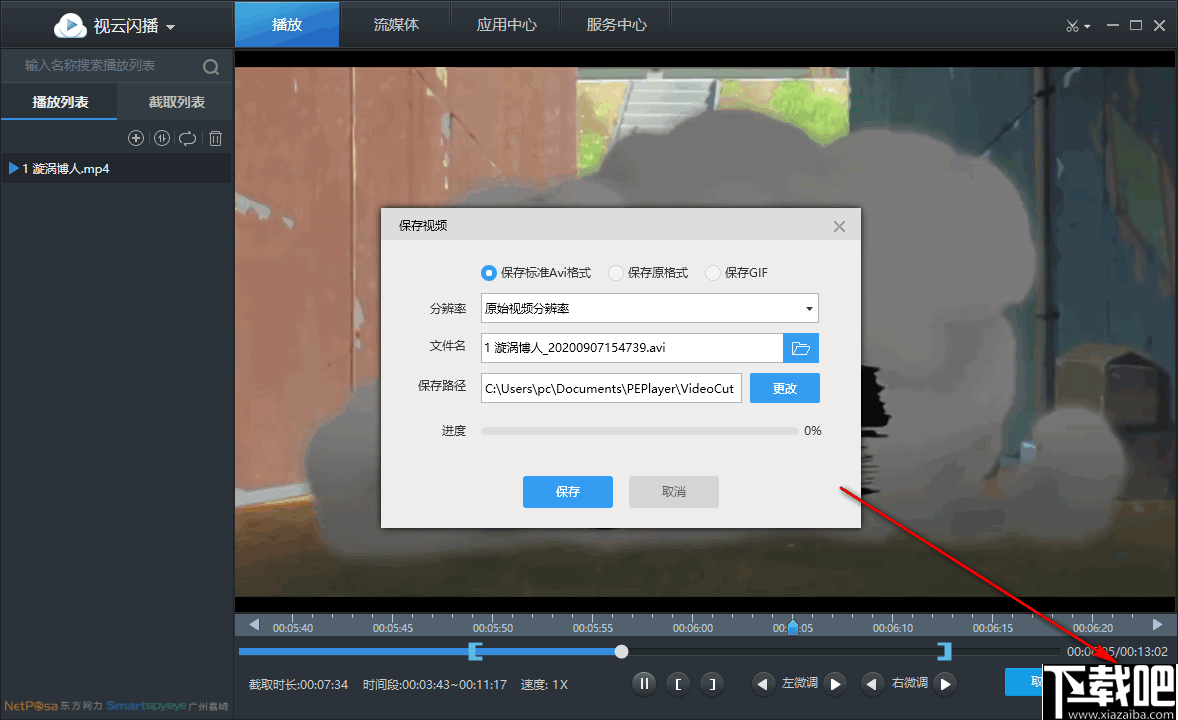1178x720 pixels.
Task: Keep 保存标准Avi格式 selected
Action: pyautogui.click(x=489, y=272)
